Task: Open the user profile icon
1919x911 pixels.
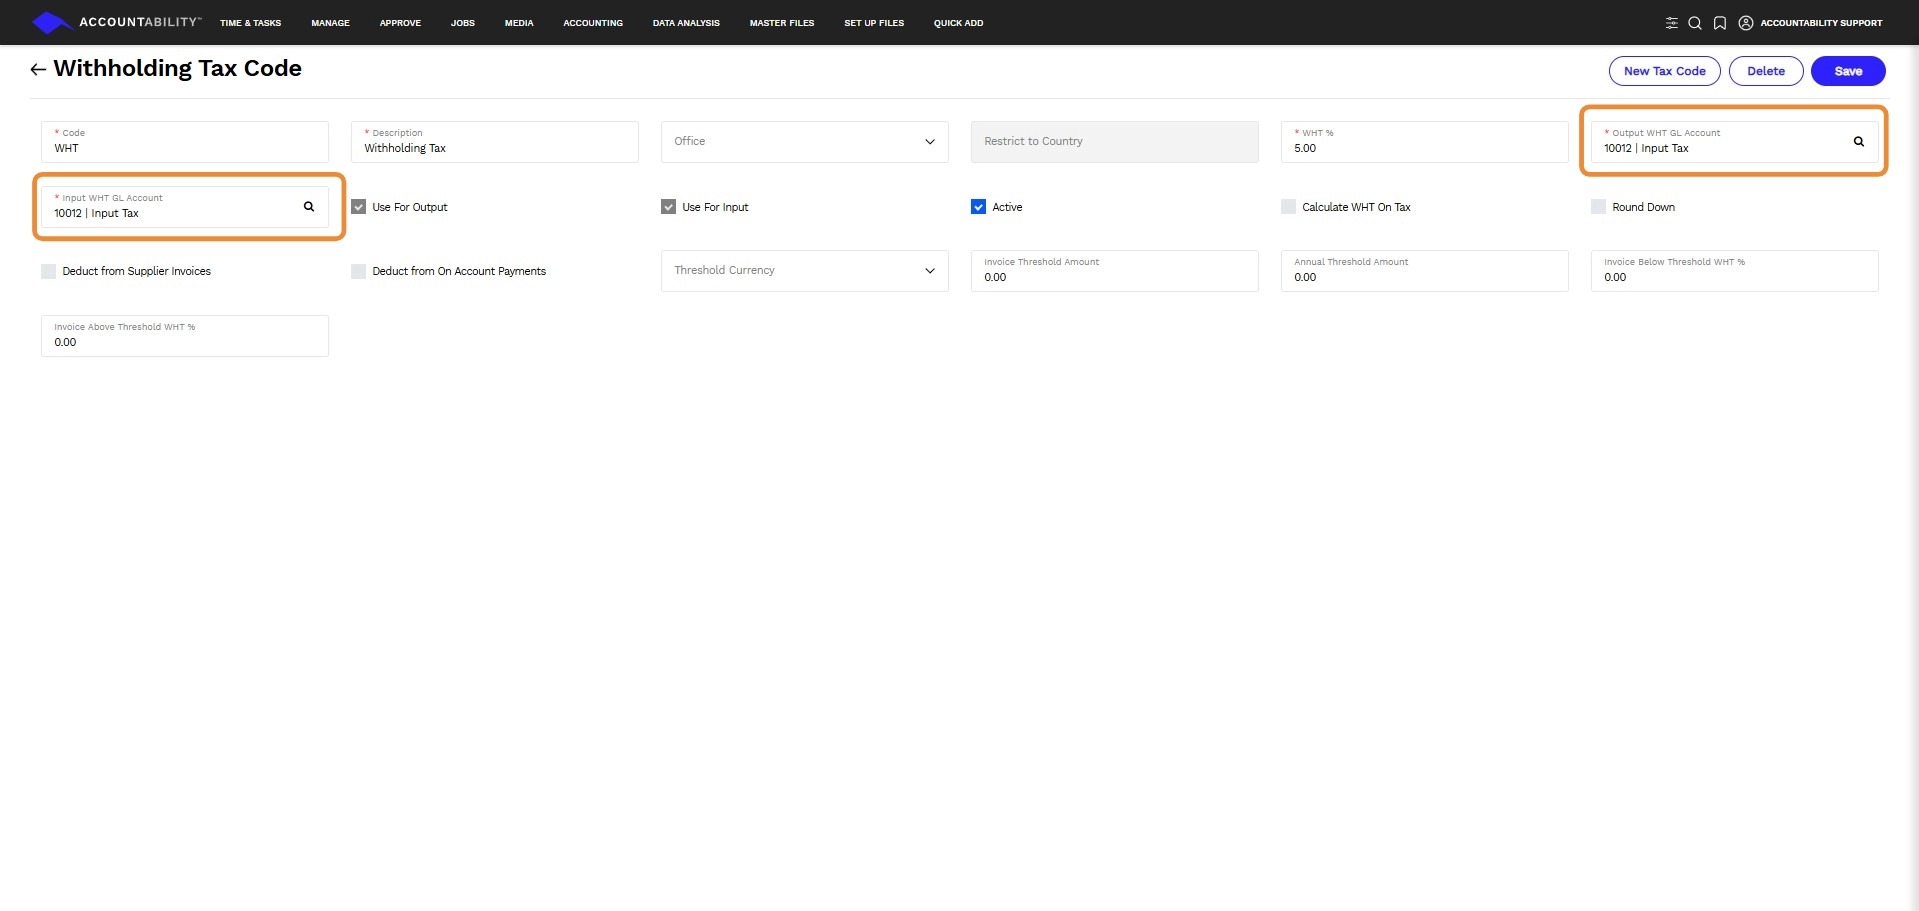Action: [x=1746, y=23]
